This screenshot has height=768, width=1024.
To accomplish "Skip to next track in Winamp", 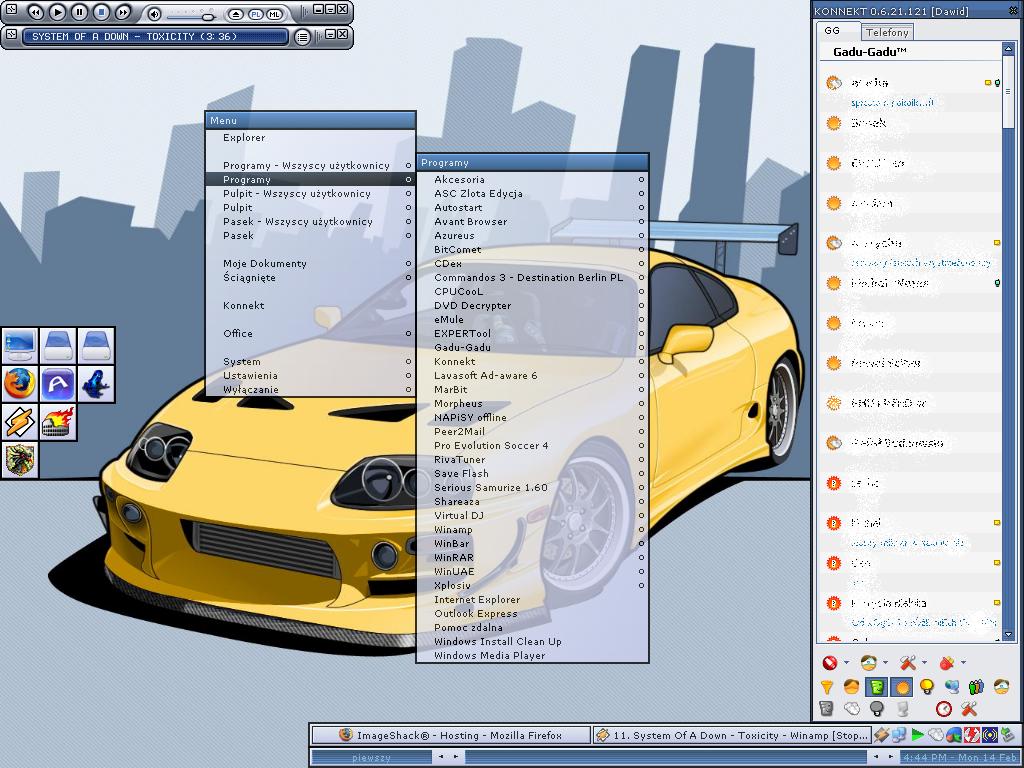I will (122, 12).
